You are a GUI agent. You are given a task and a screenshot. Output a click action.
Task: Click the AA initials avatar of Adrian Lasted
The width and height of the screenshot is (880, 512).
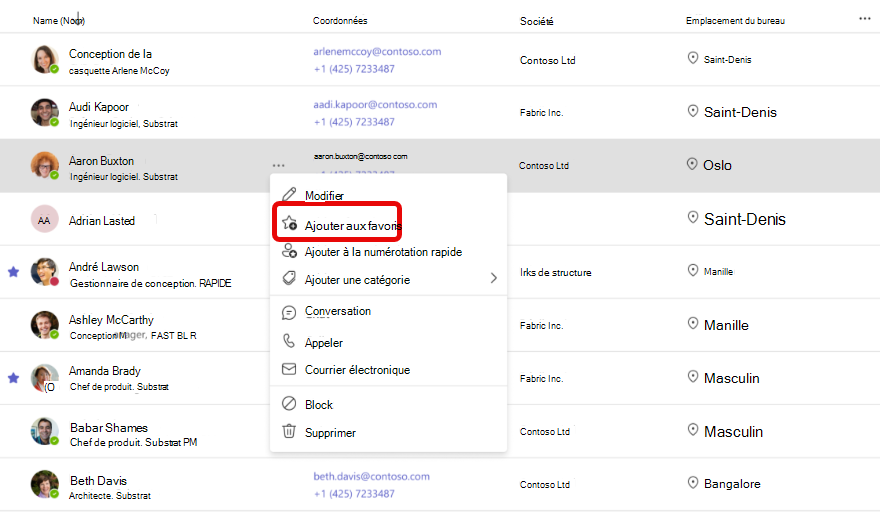(44, 219)
